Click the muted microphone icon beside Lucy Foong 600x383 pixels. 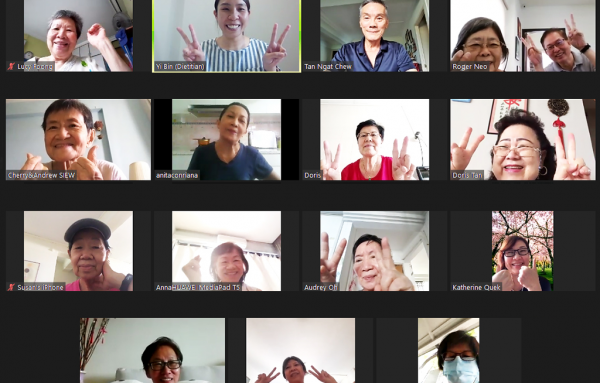[11, 67]
